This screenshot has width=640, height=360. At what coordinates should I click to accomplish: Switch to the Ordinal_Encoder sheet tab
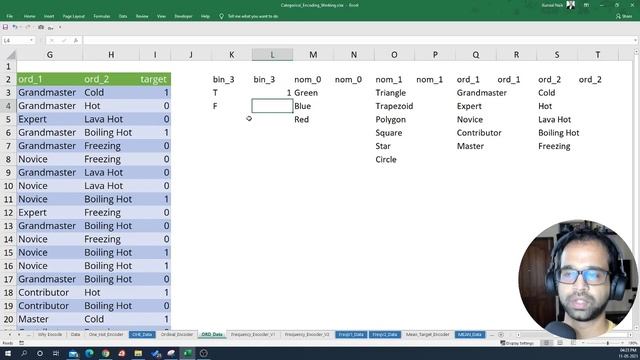coord(177,335)
